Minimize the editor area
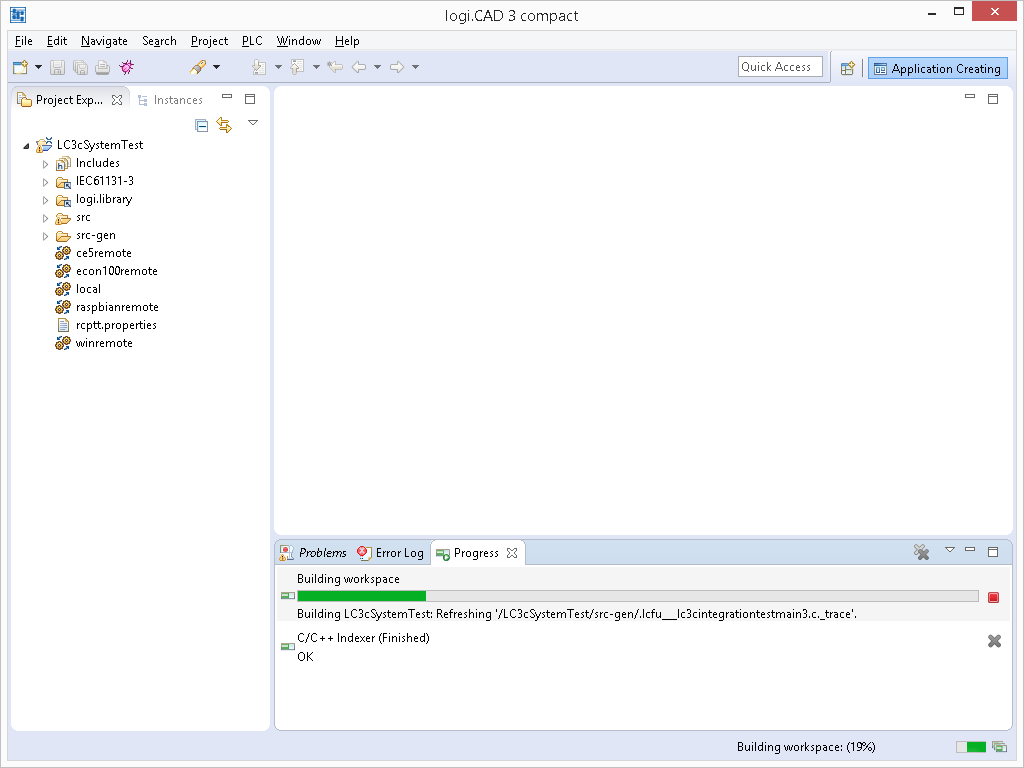The height and width of the screenshot is (768, 1024). pyautogui.click(x=970, y=97)
